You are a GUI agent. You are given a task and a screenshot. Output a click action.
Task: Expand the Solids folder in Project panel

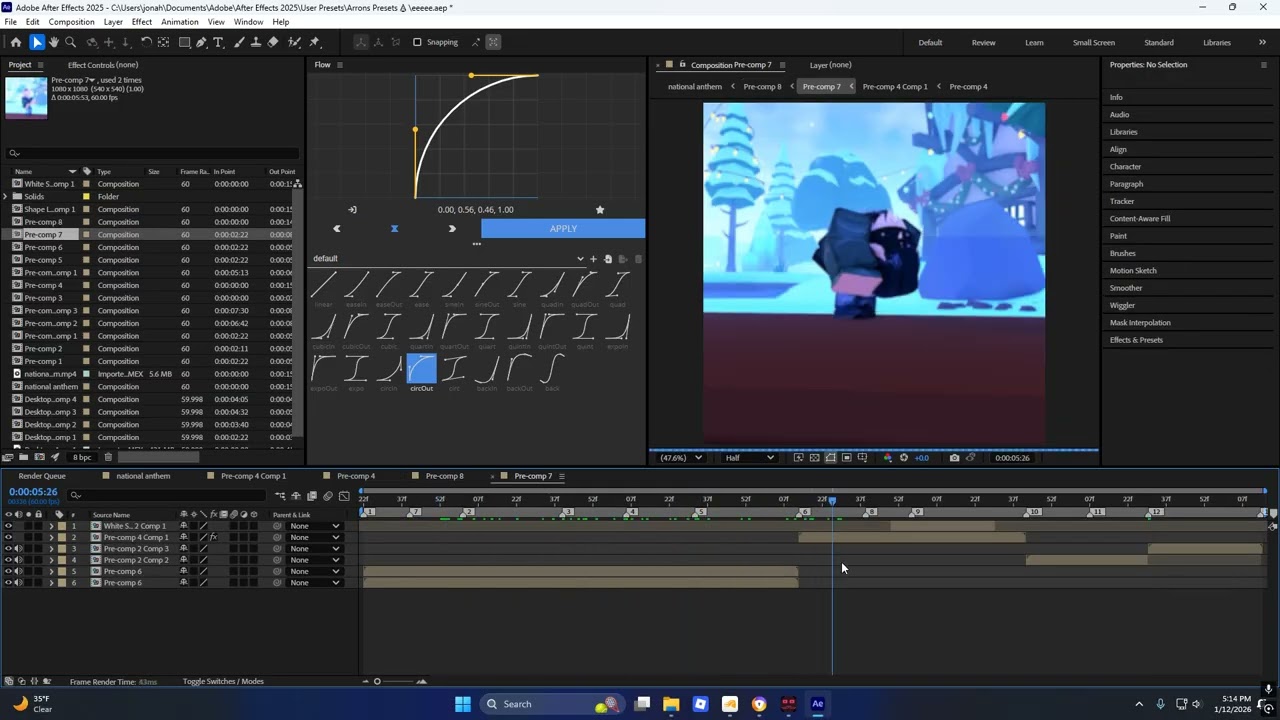click(6, 197)
